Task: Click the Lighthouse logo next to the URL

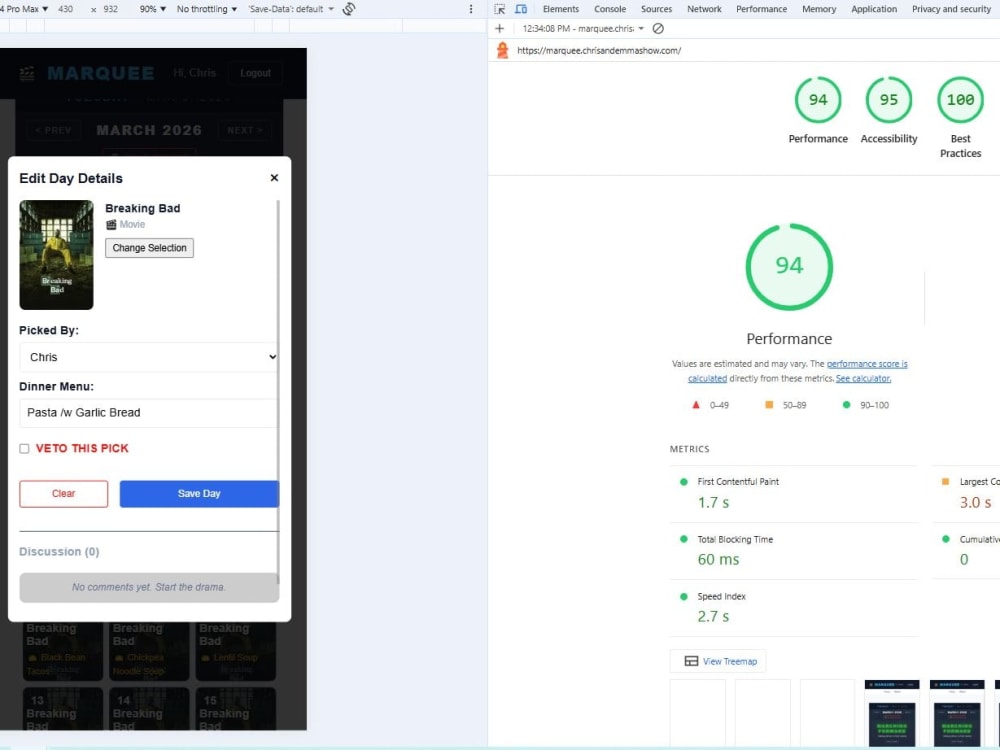Action: [x=503, y=50]
